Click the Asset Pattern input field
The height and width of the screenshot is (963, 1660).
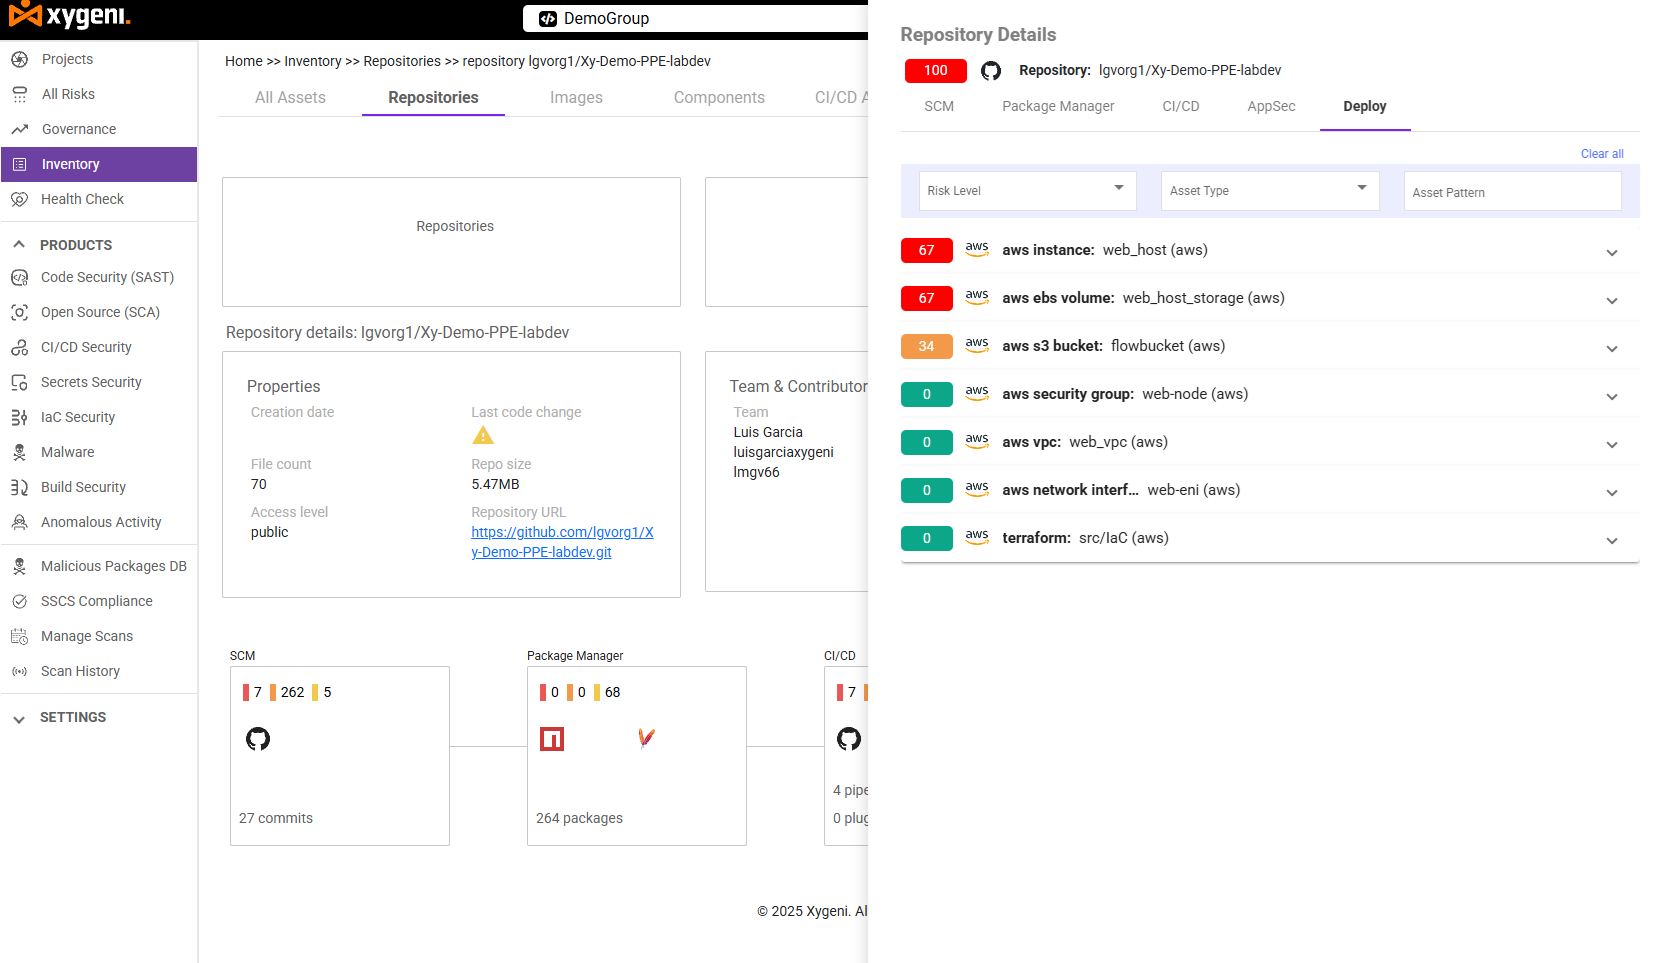1511,192
